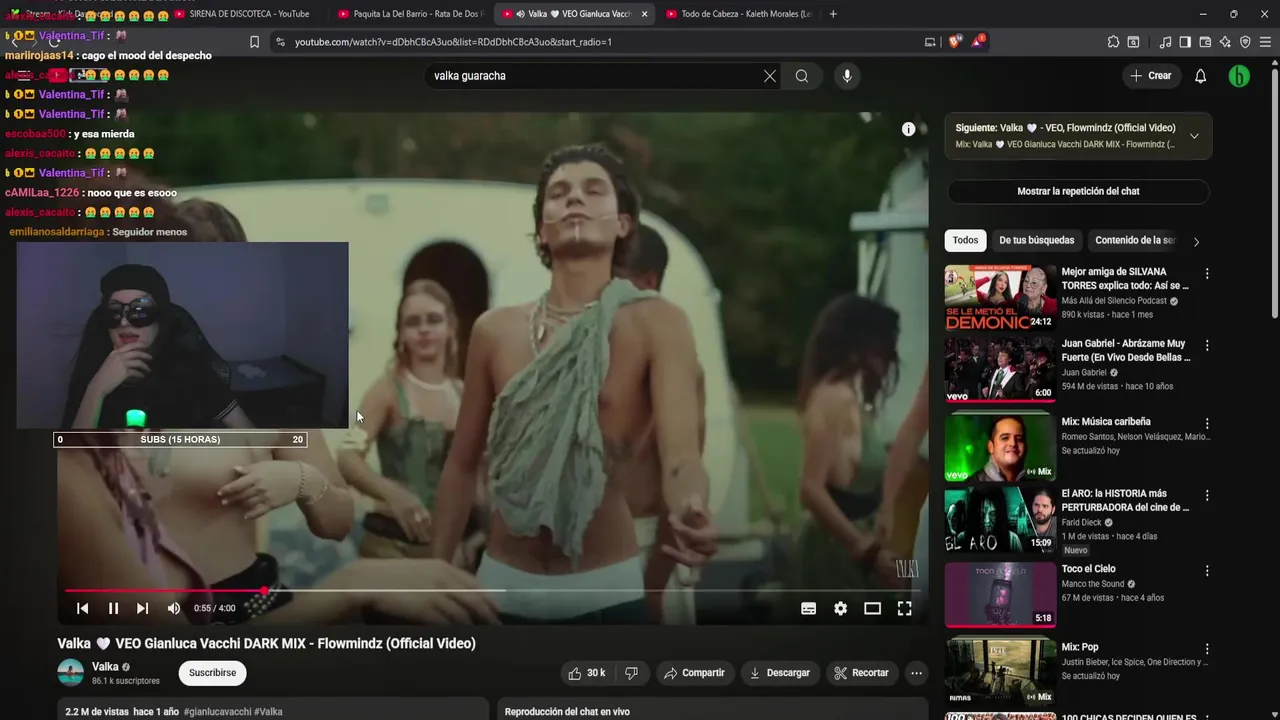Switch to Paquita La Del Barrio tab
The width and height of the screenshot is (1280, 720).
point(410,14)
